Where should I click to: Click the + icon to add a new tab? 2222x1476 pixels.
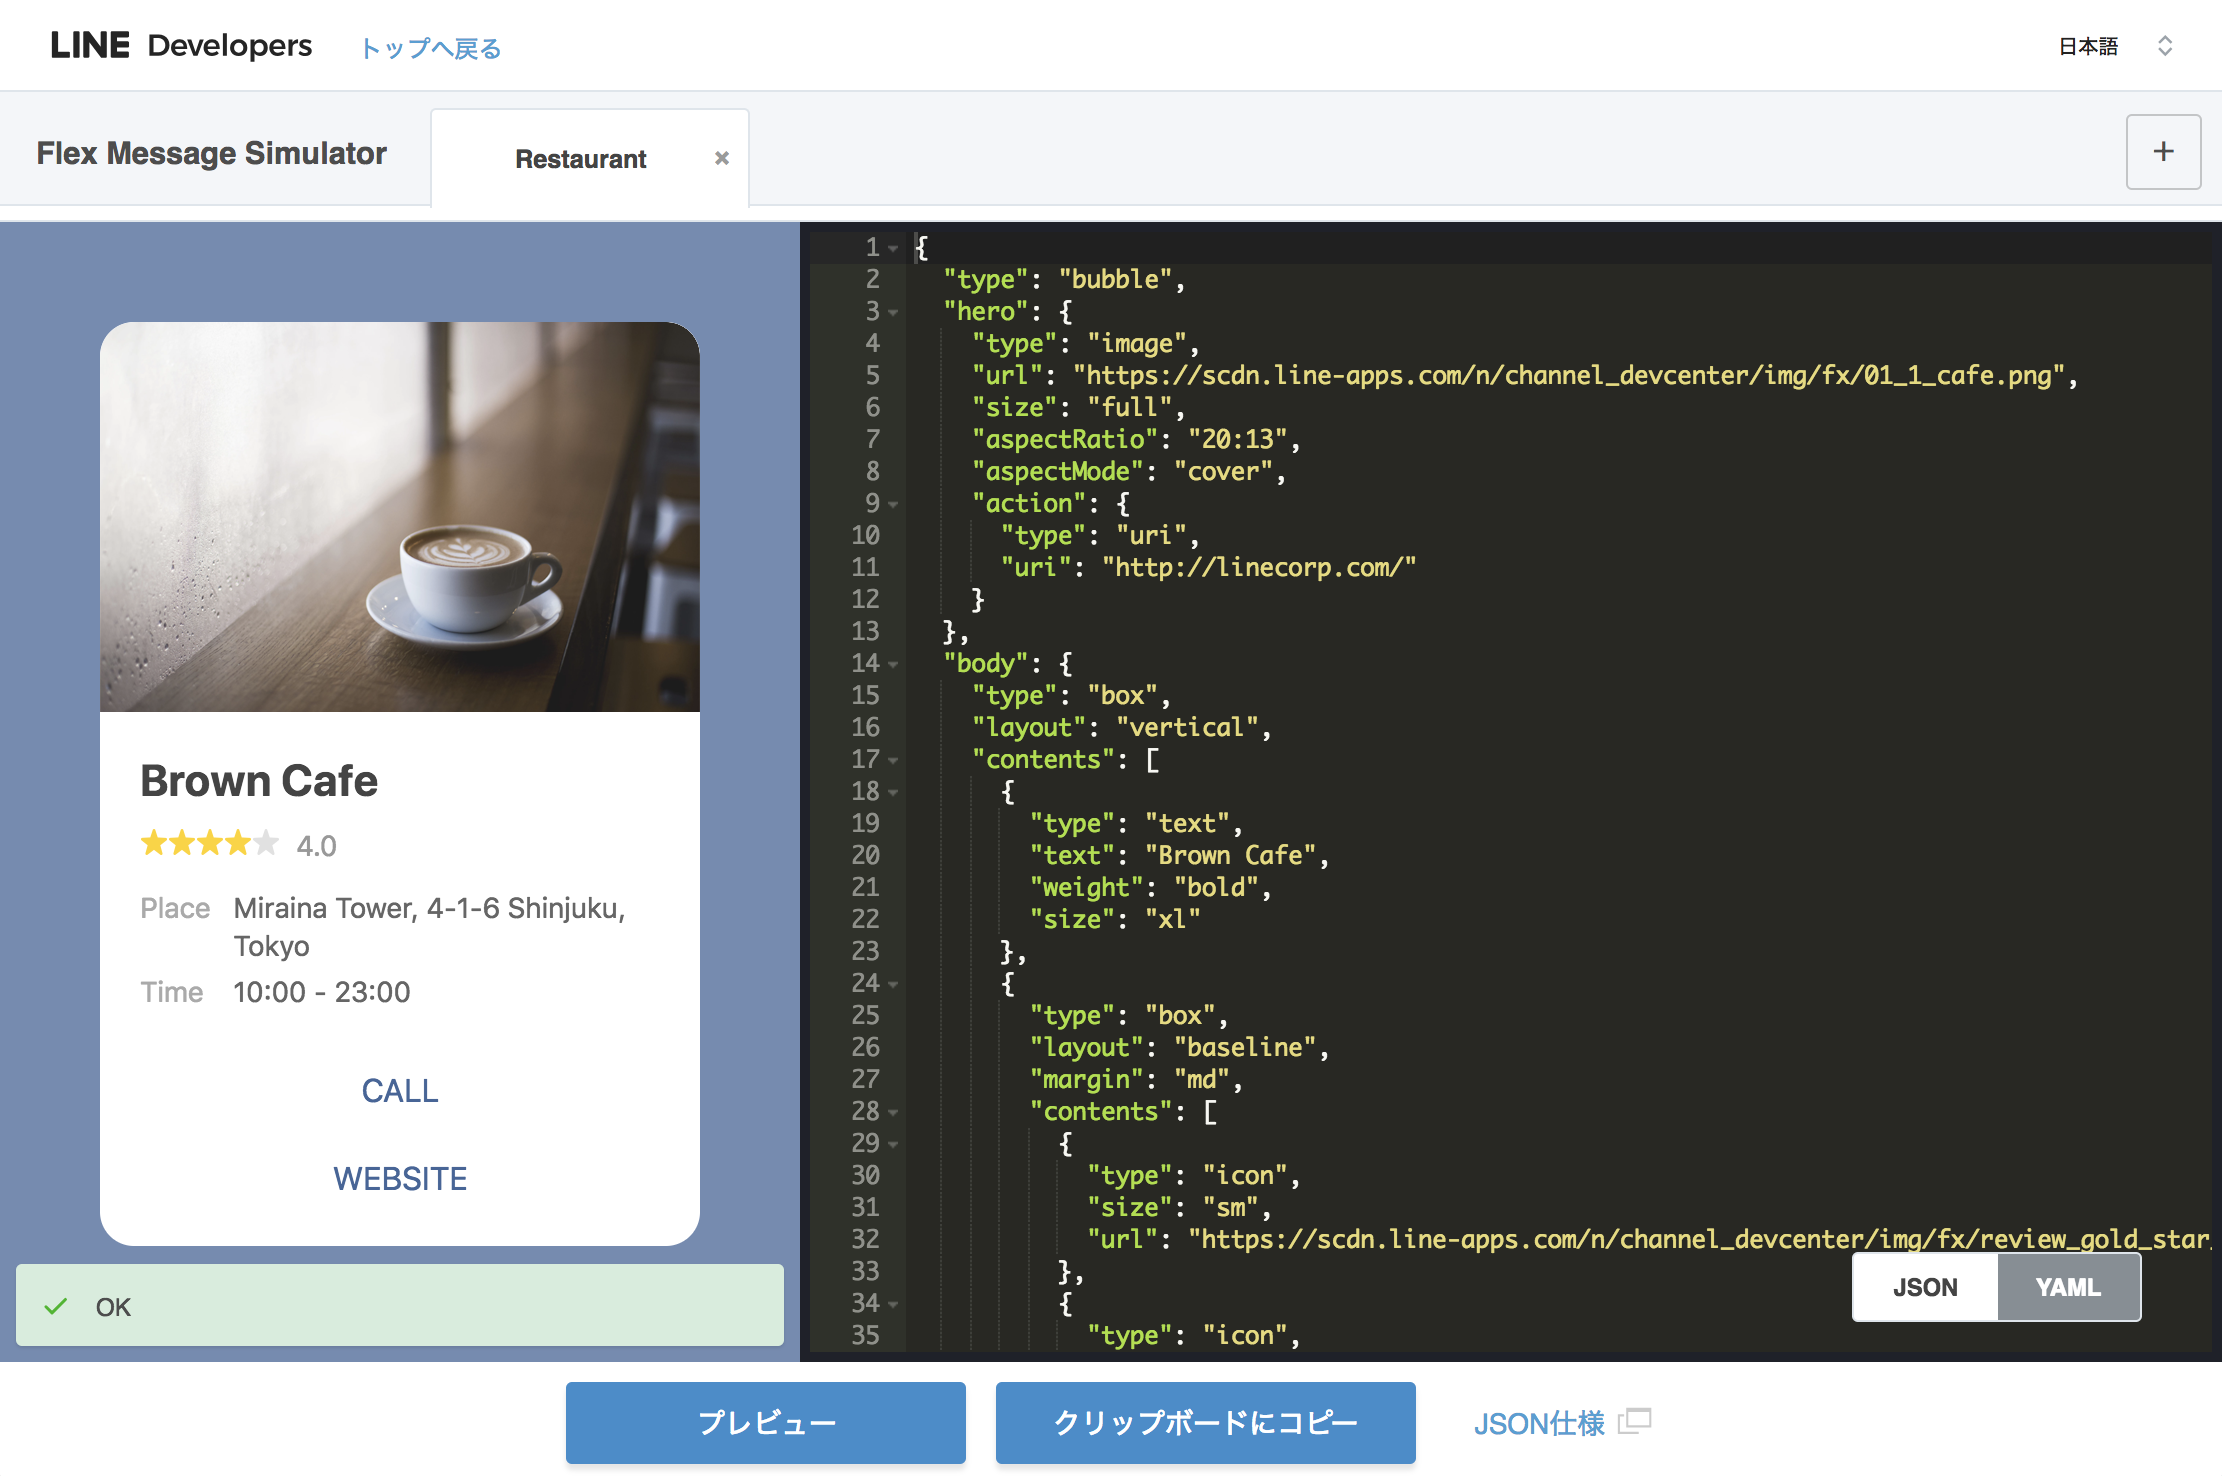click(2163, 152)
